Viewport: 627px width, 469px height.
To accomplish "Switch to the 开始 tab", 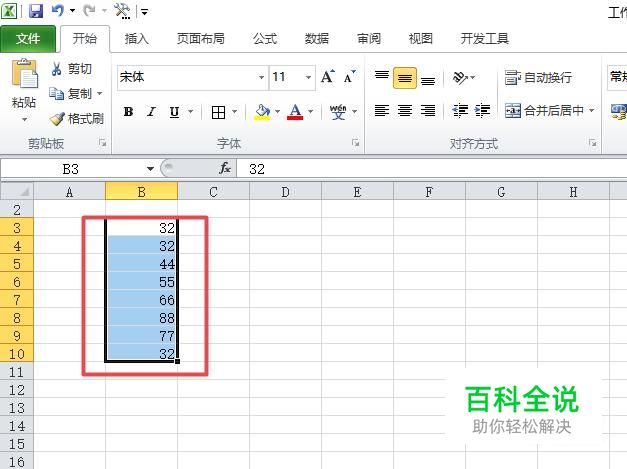I will pyautogui.click(x=85, y=39).
